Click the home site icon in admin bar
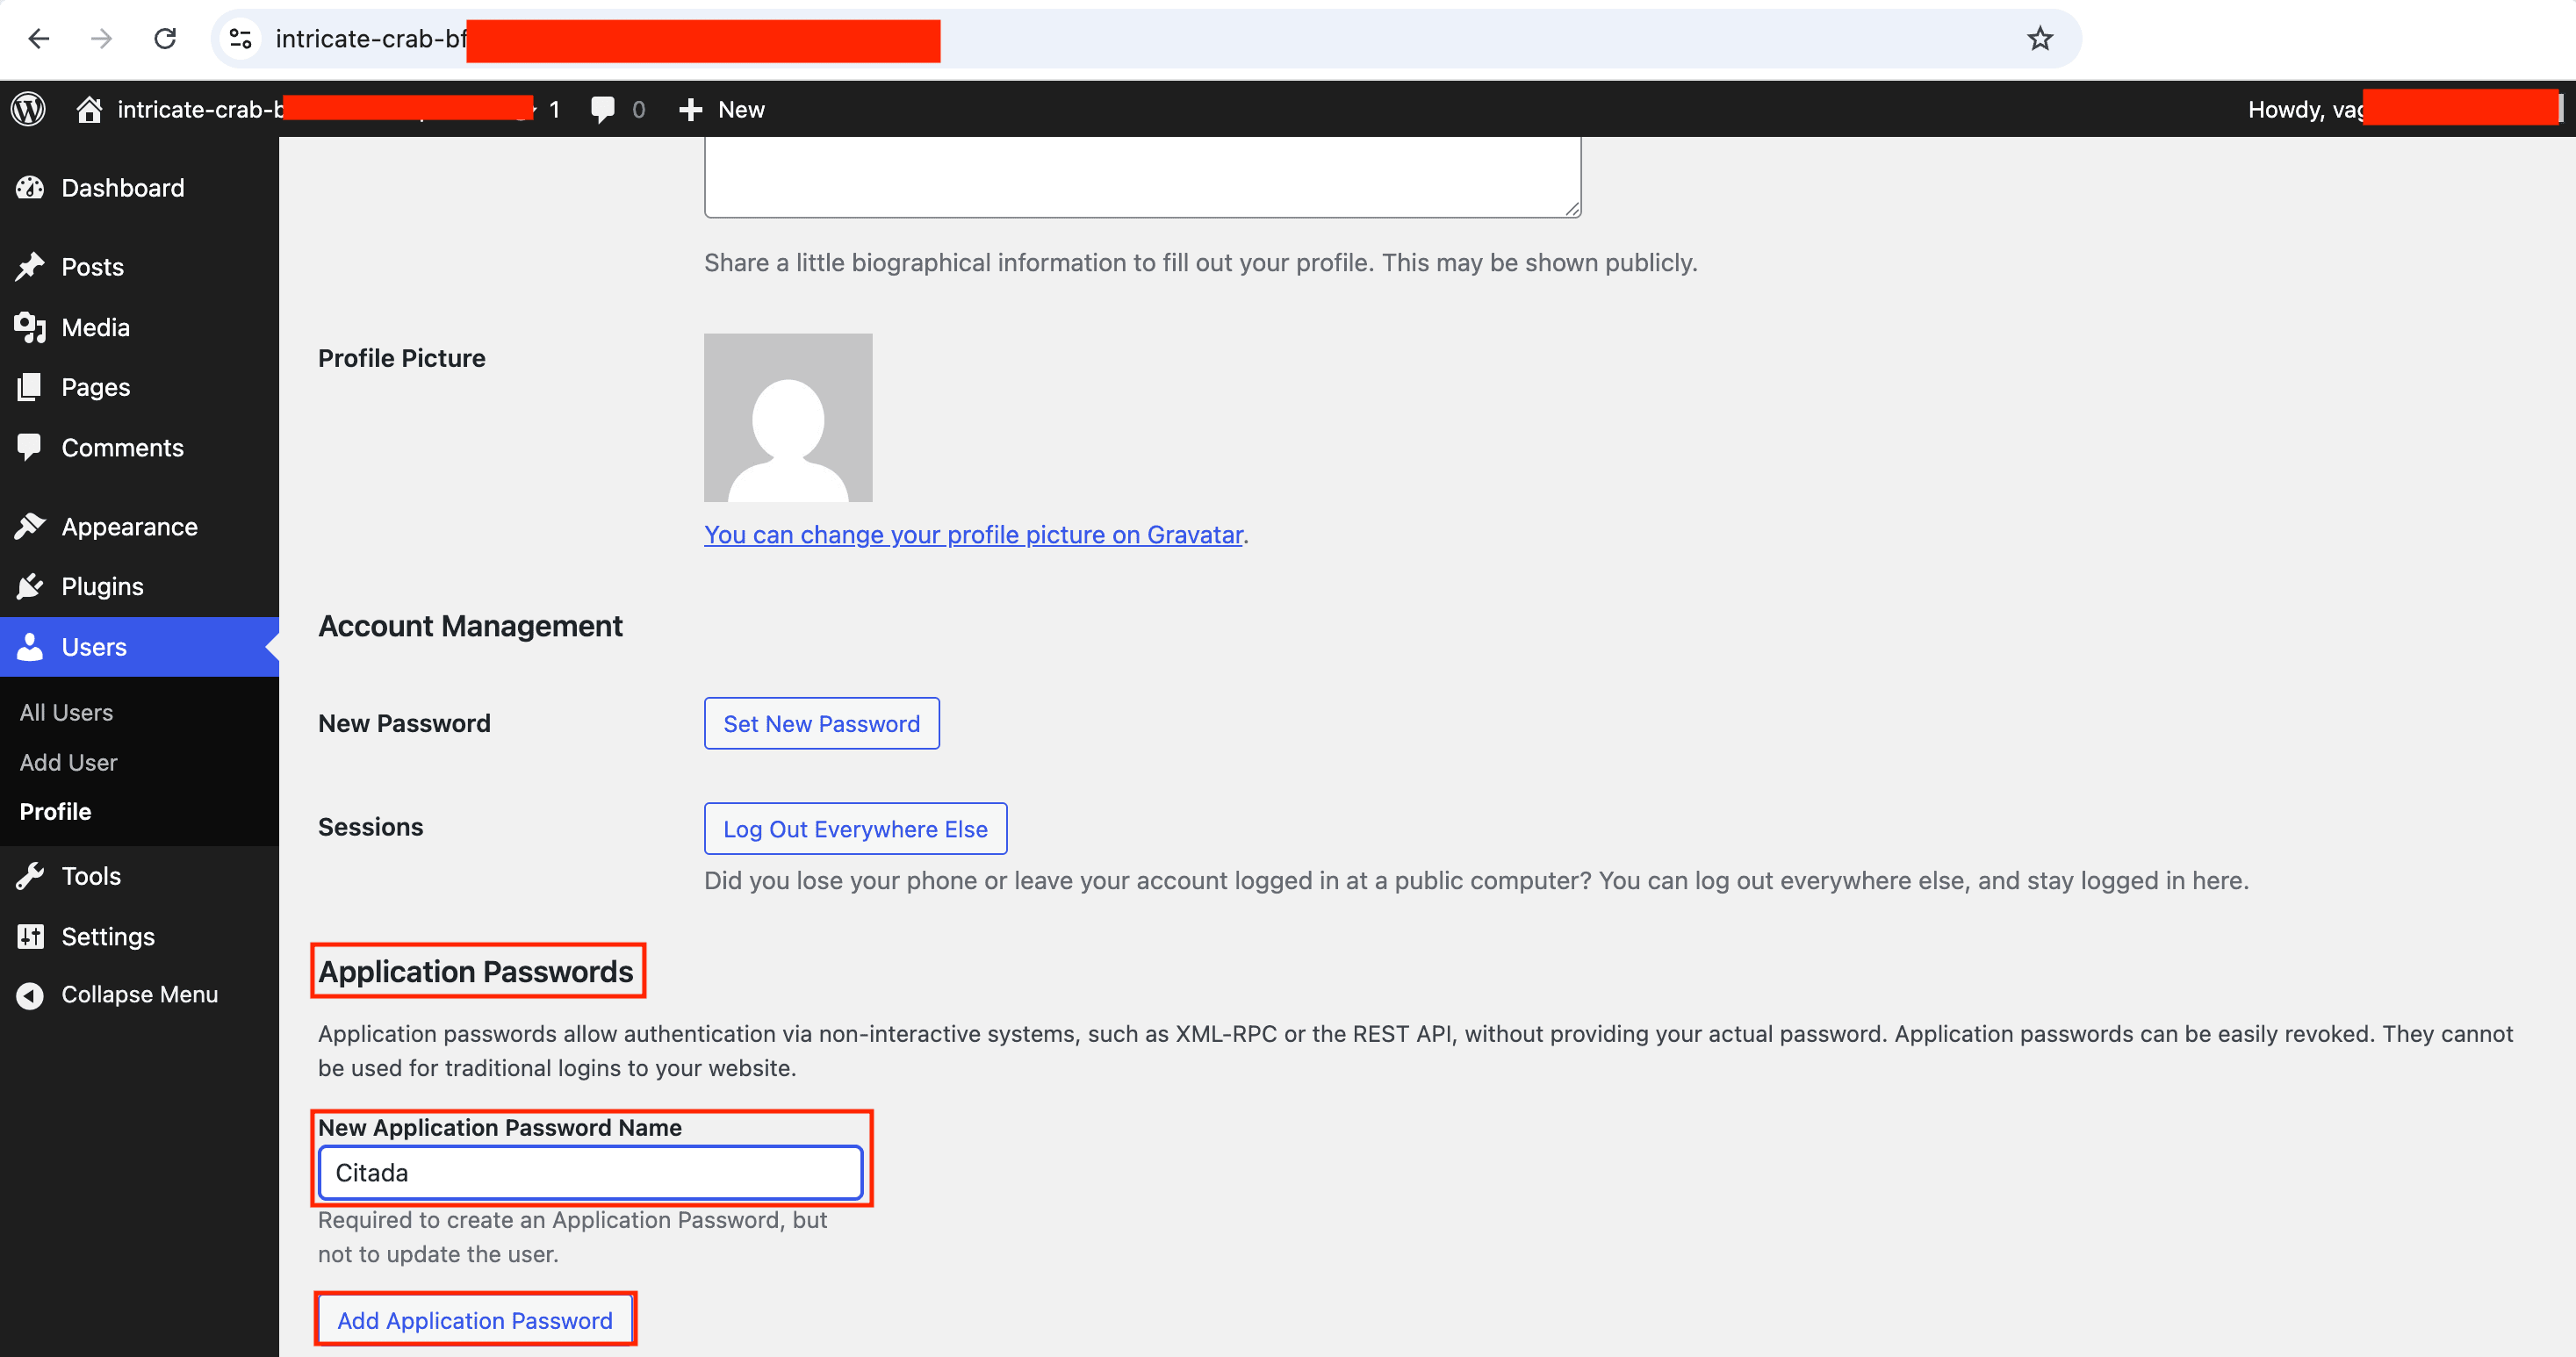The width and height of the screenshot is (2576, 1357). tap(89, 109)
